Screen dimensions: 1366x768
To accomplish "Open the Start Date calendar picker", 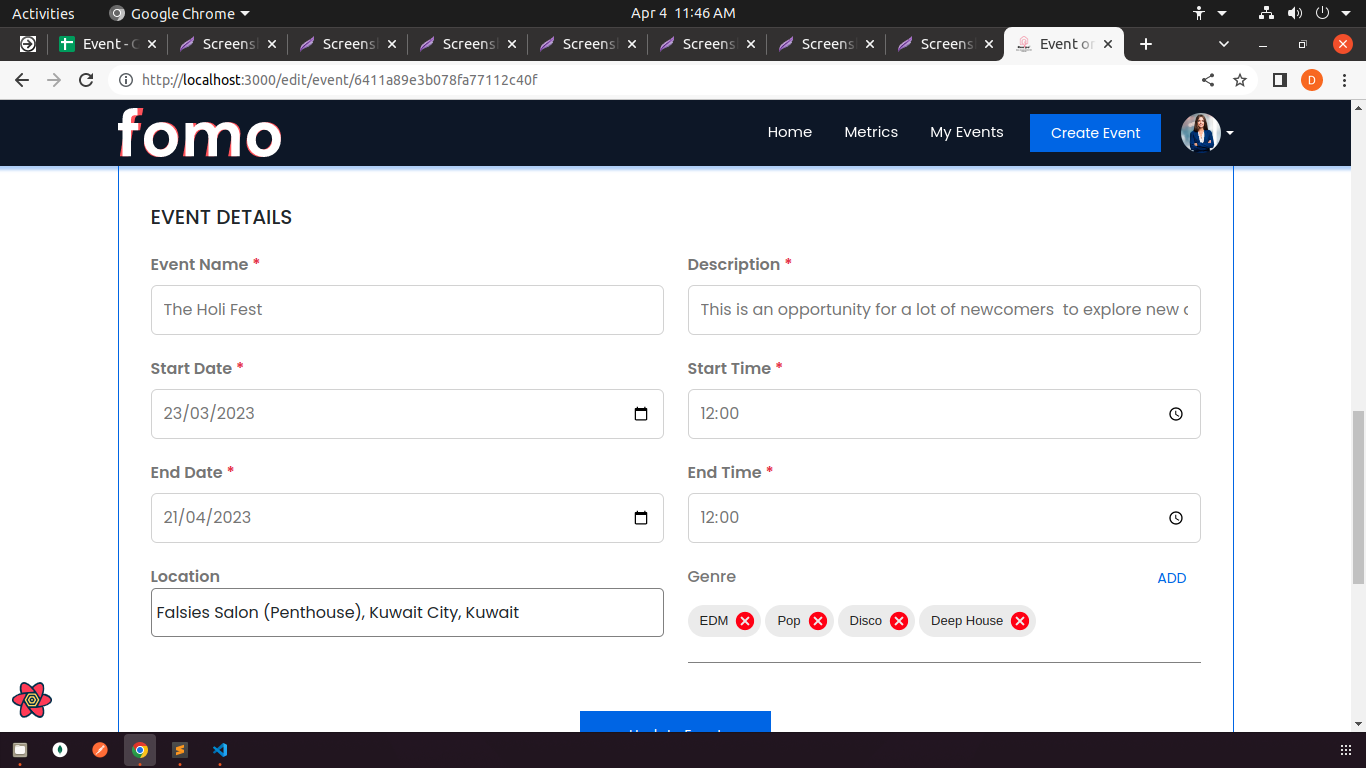I will click(x=641, y=414).
